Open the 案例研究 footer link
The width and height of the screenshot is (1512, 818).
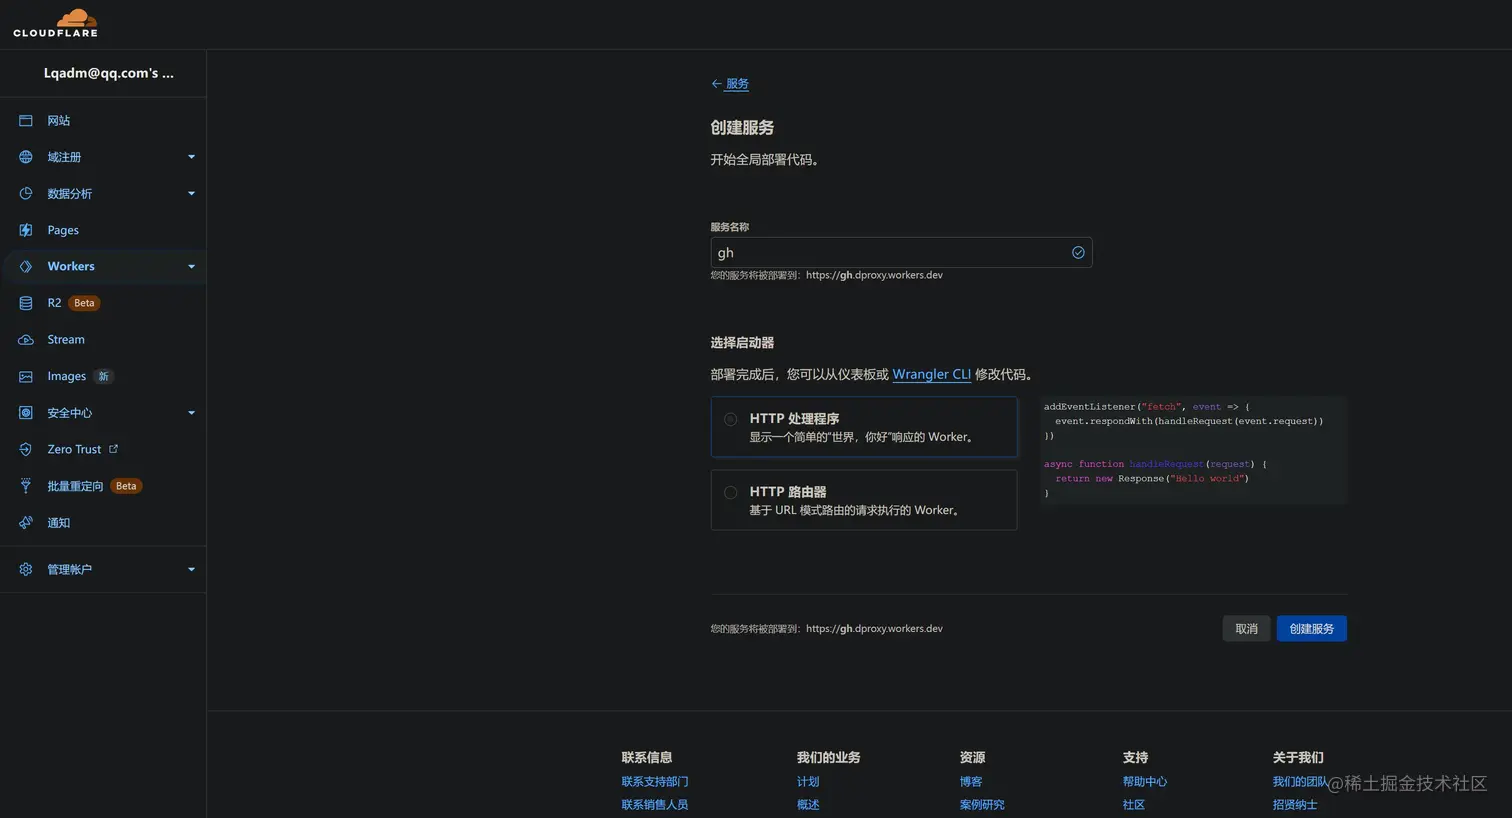tap(982, 805)
